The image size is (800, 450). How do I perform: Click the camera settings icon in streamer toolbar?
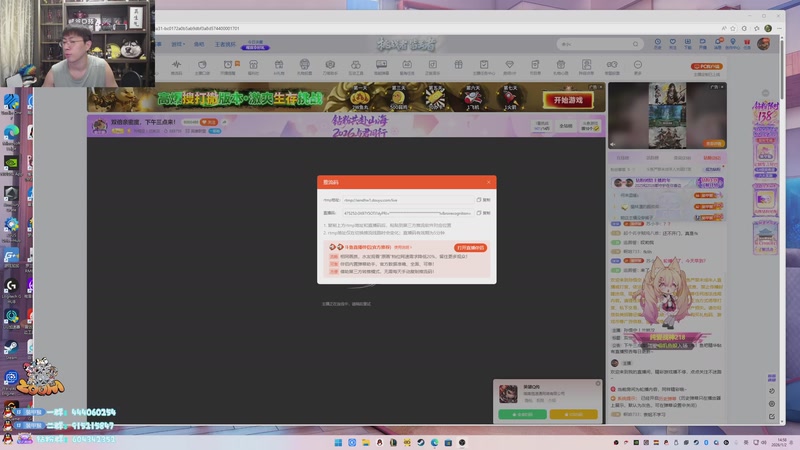[x=330, y=67]
